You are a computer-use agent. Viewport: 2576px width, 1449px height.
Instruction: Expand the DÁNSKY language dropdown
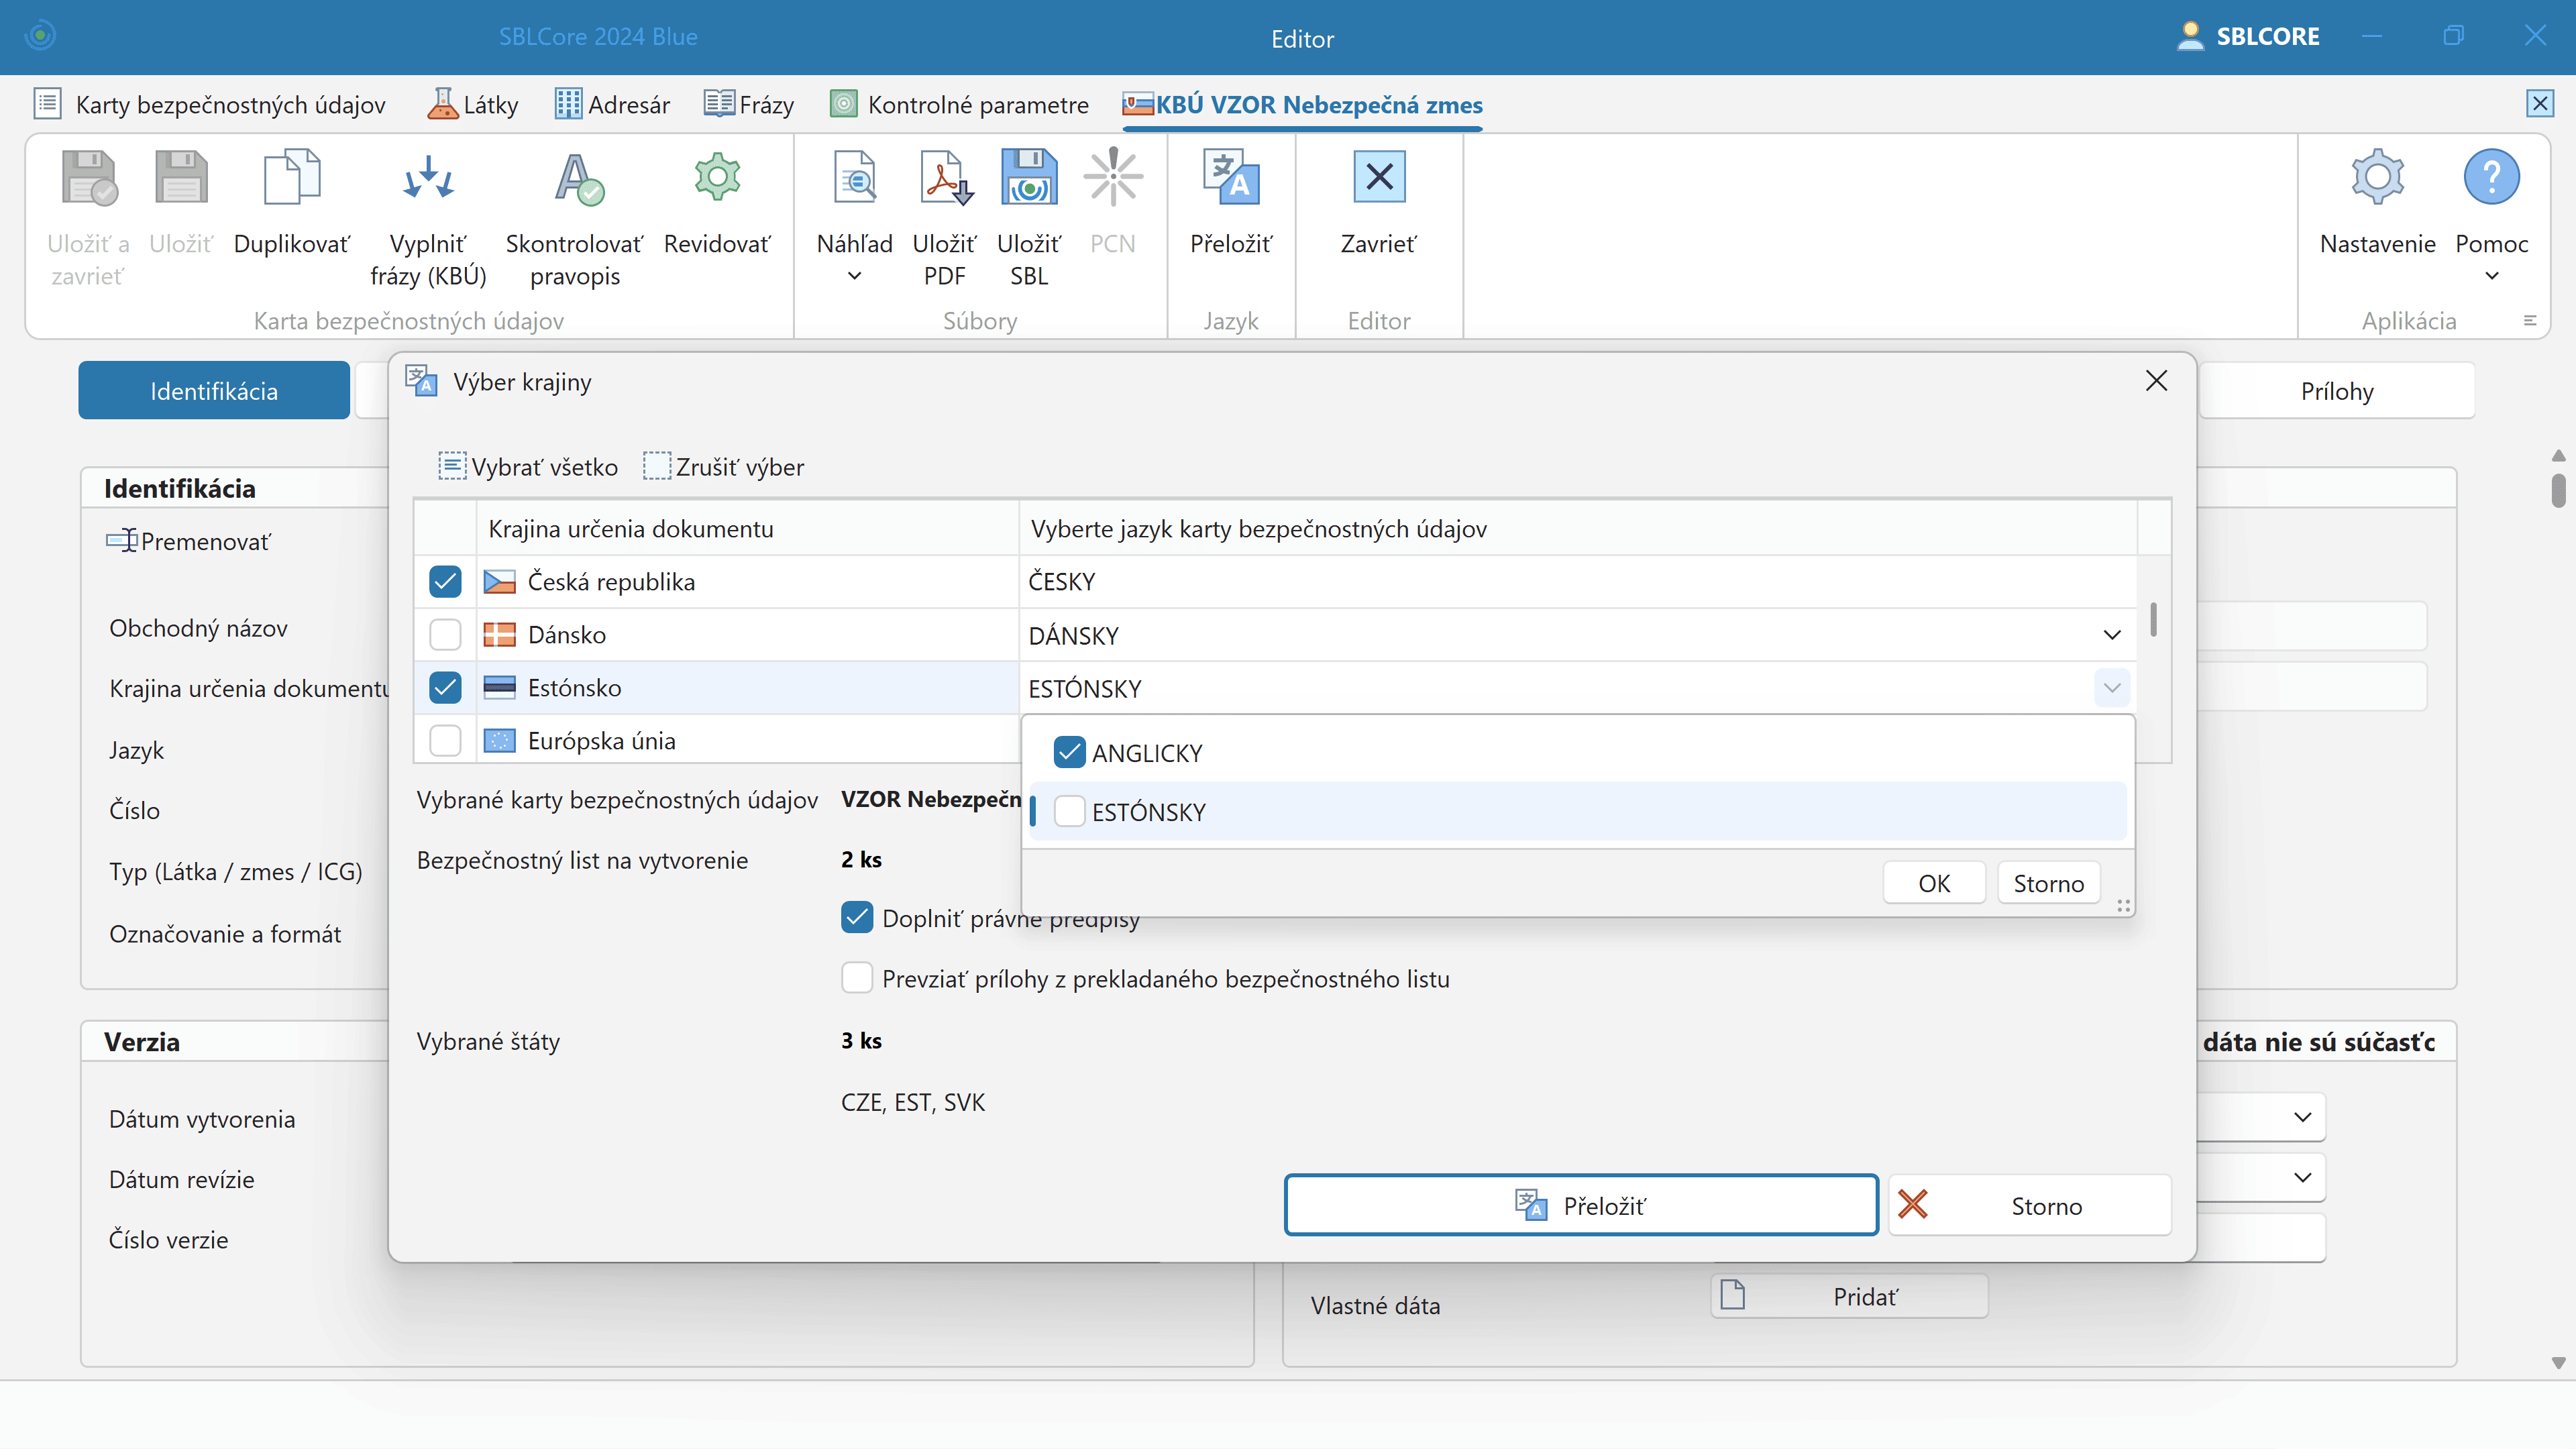[2111, 635]
